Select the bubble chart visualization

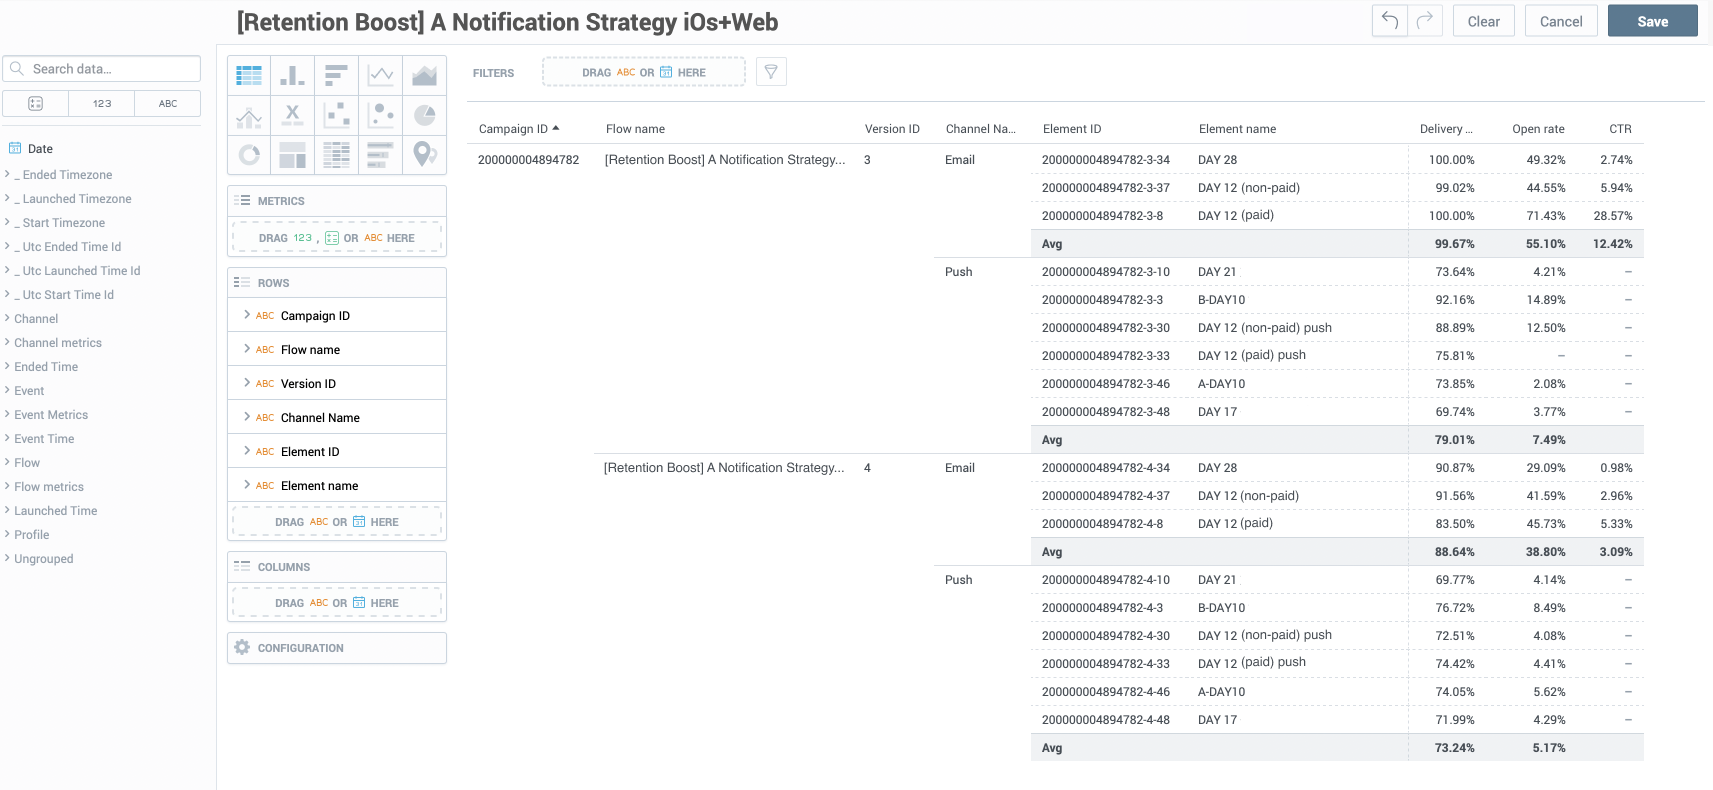click(380, 115)
